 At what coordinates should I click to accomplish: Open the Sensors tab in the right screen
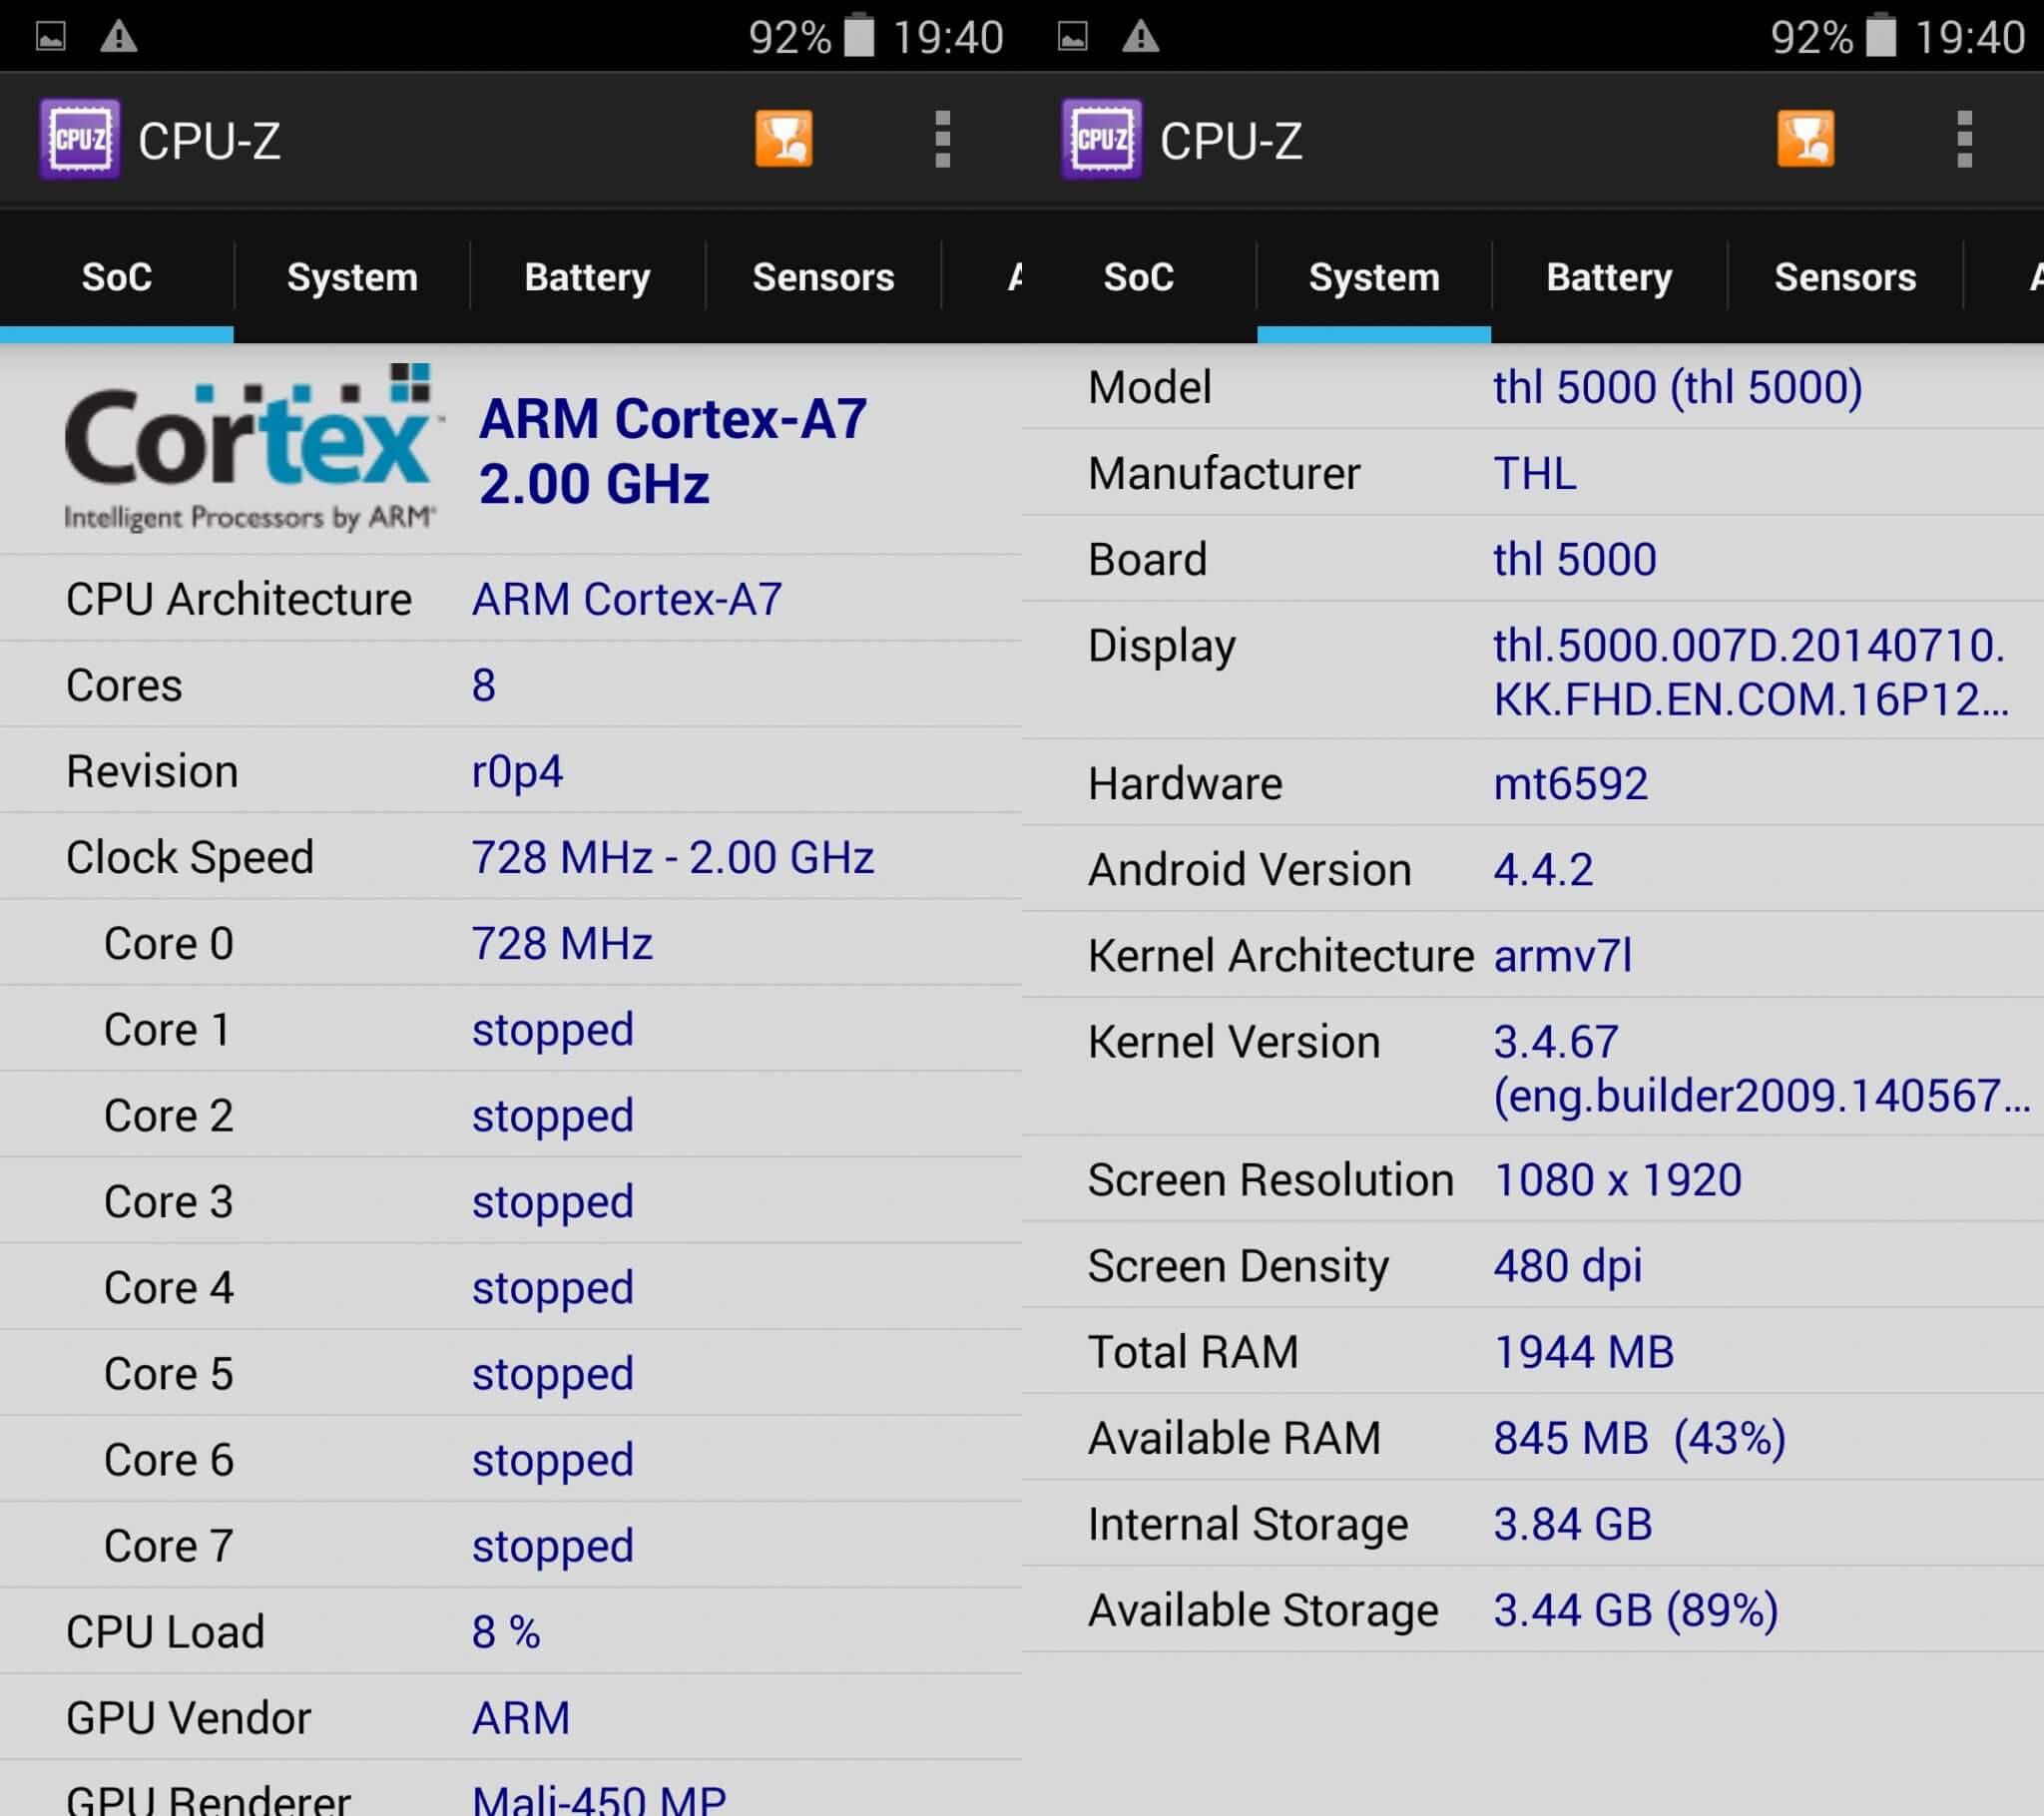[x=1845, y=277]
